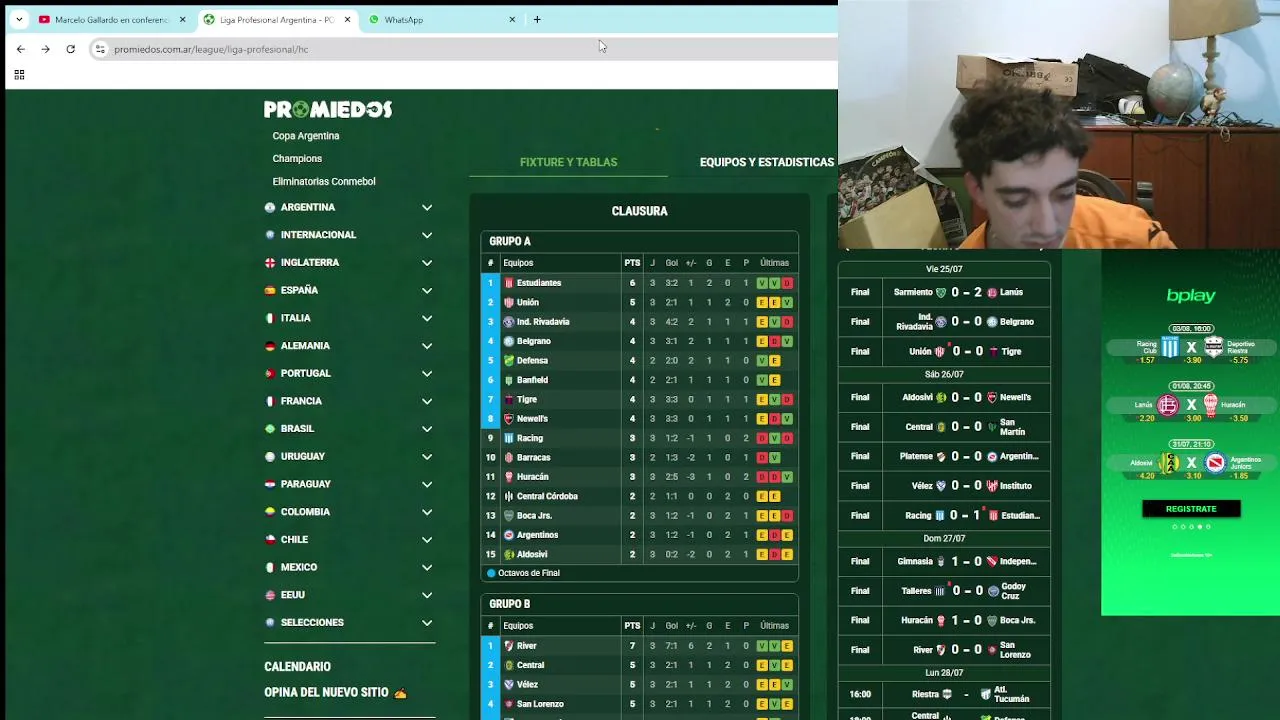Select the Lanús 2.20 odds in bplay ad
Viewport: 1280px width, 720px height.
click(1146, 418)
